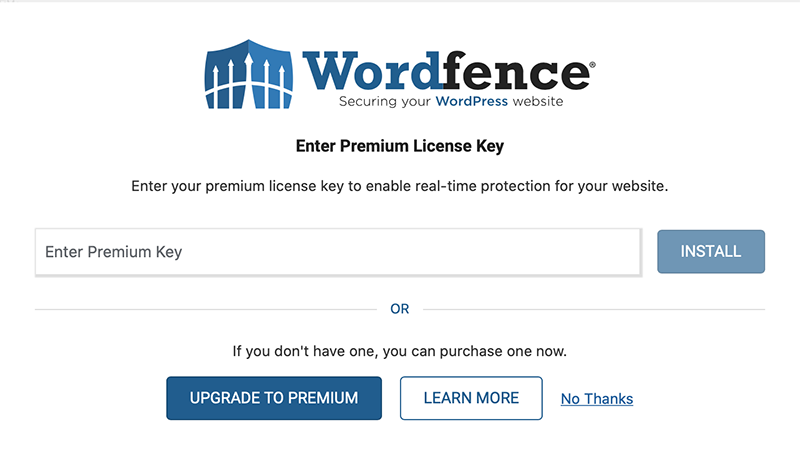Click the black "fence" part of wordmark
800x455 pixels.
(x=514, y=71)
